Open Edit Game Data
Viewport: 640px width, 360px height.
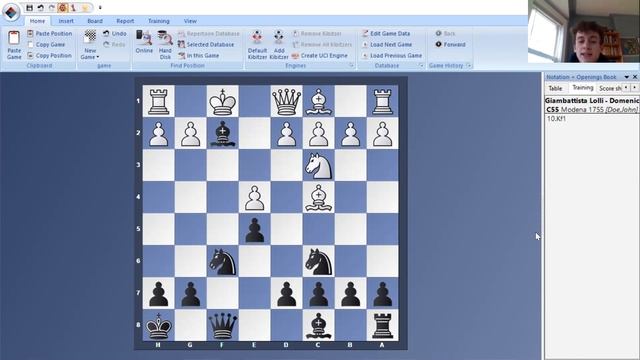pyautogui.click(x=386, y=33)
